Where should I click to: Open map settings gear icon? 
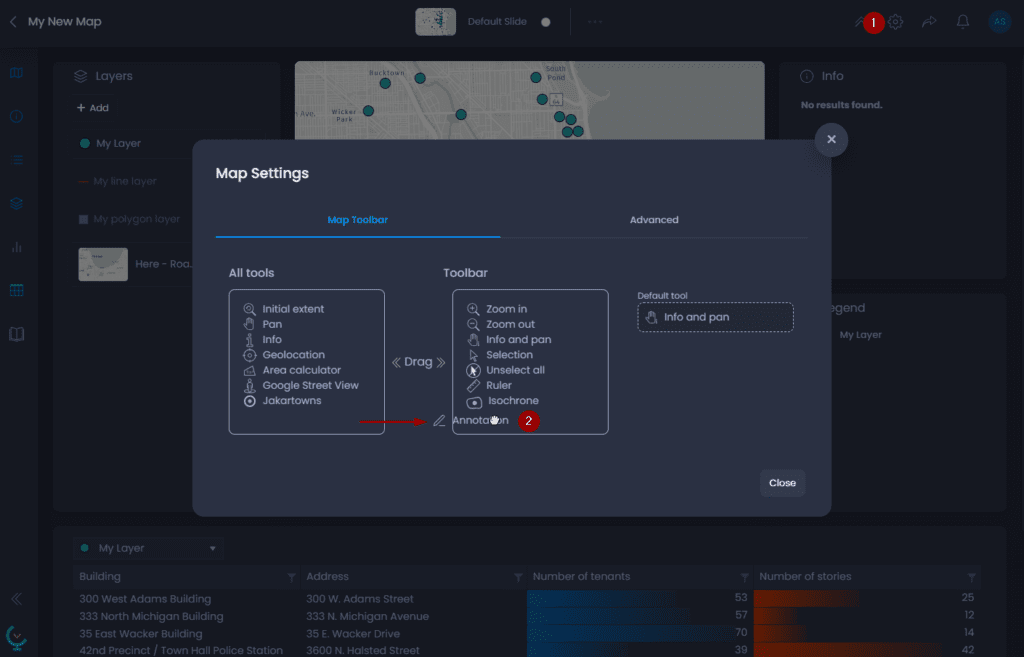pyautogui.click(x=895, y=22)
